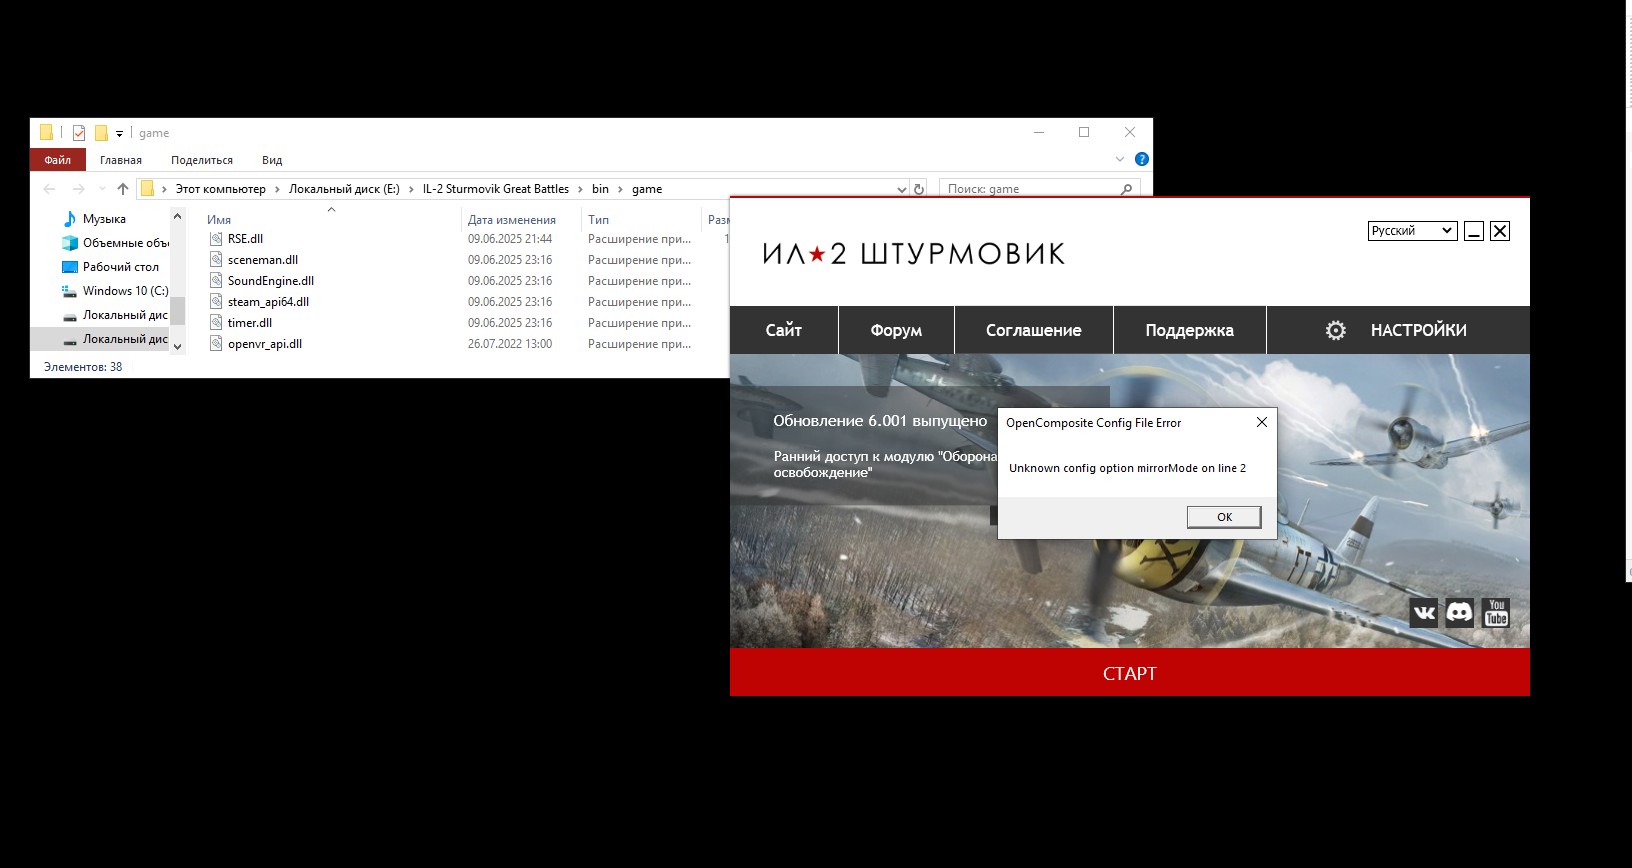The height and width of the screenshot is (868, 1632).
Task: Click the search magnifier icon in Explorer
Action: 1127,189
